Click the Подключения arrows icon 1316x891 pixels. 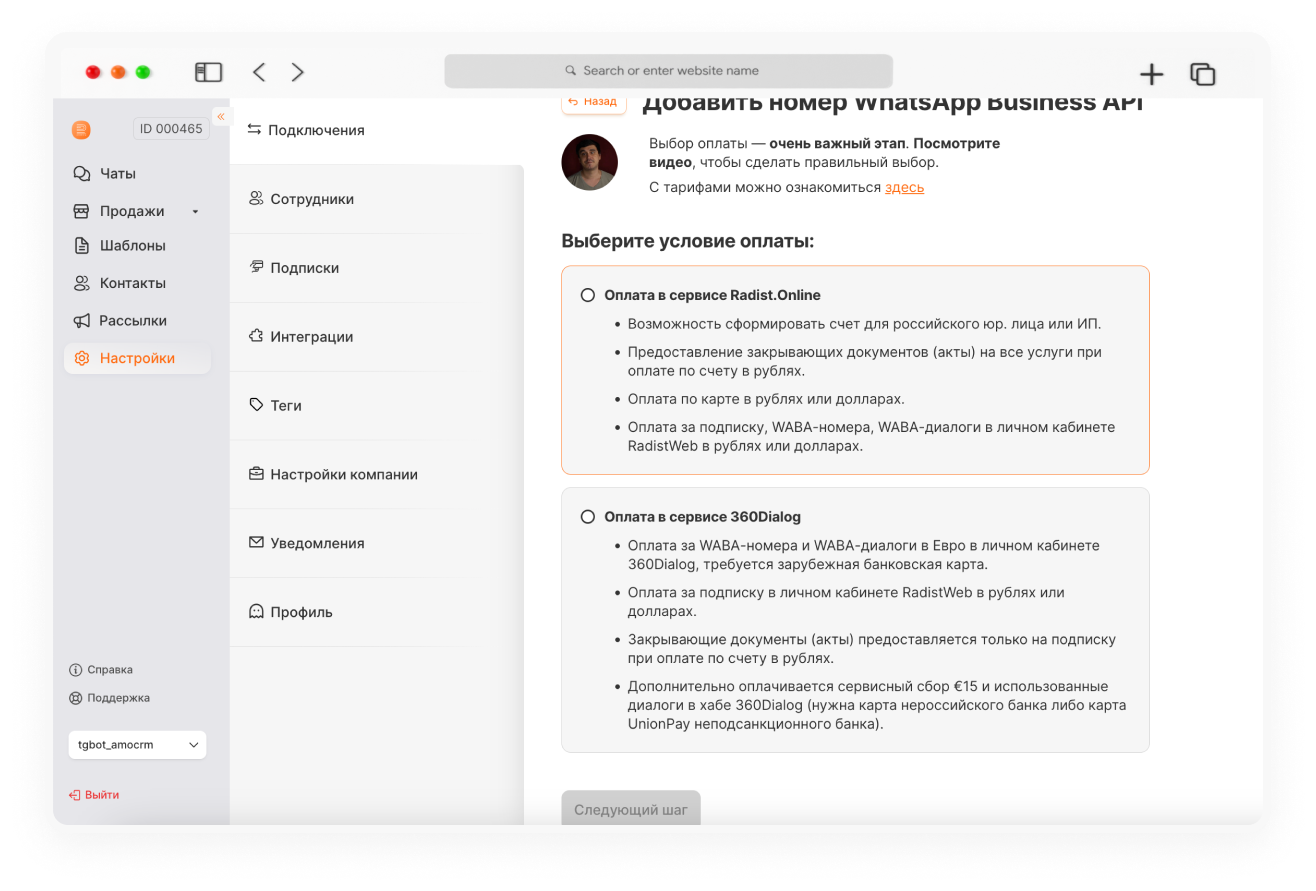[254, 129]
